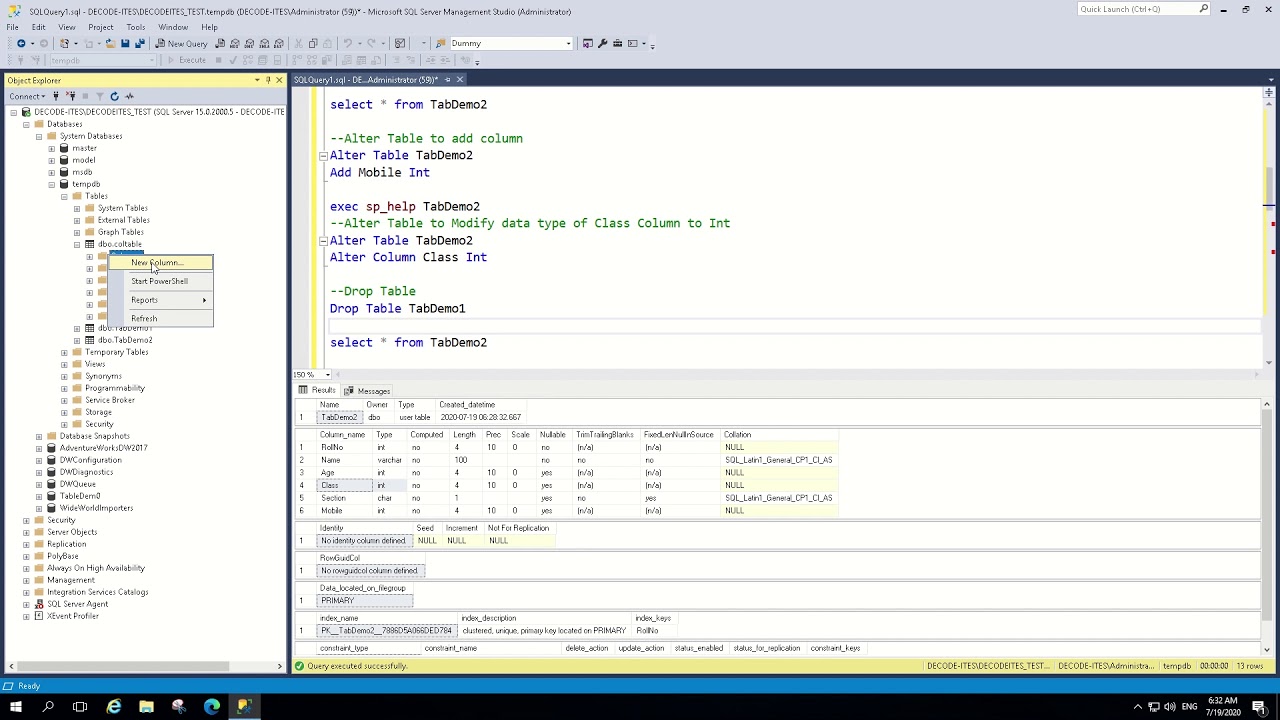Viewport: 1280px width, 720px height.
Task: Select the SQL Server Agent node
Action: (77, 604)
